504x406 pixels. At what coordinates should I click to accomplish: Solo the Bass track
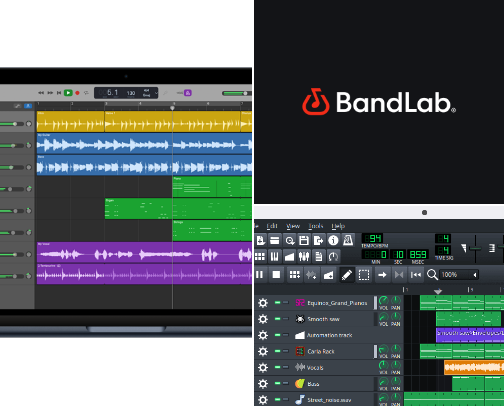click(x=286, y=383)
